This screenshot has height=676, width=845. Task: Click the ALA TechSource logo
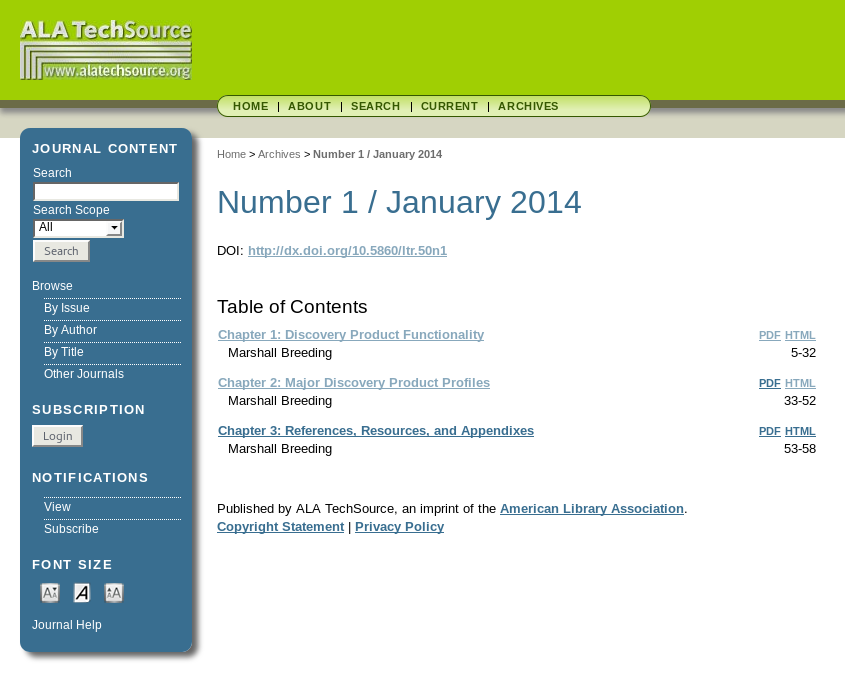[106, 50]
